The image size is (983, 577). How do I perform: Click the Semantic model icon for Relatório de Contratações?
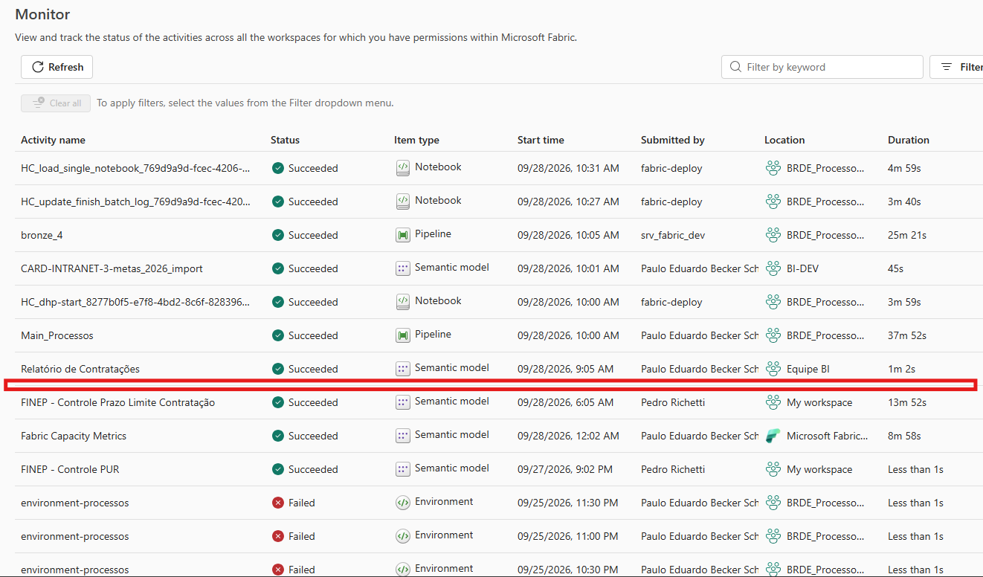coord(403,369)
